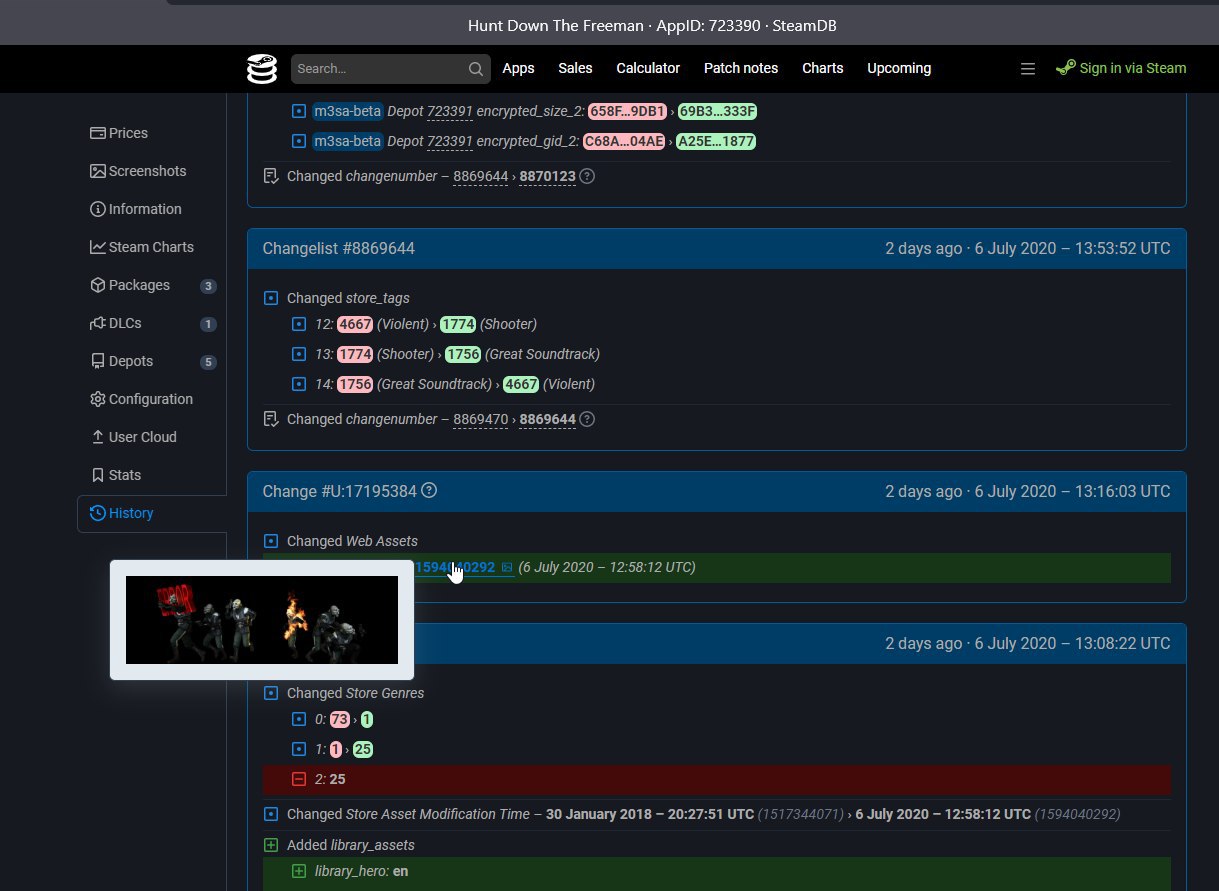Click icon beside Changed Store Asset Modification Time
The height and width of the screenshot is (891, 1219).
pos(271,814)
